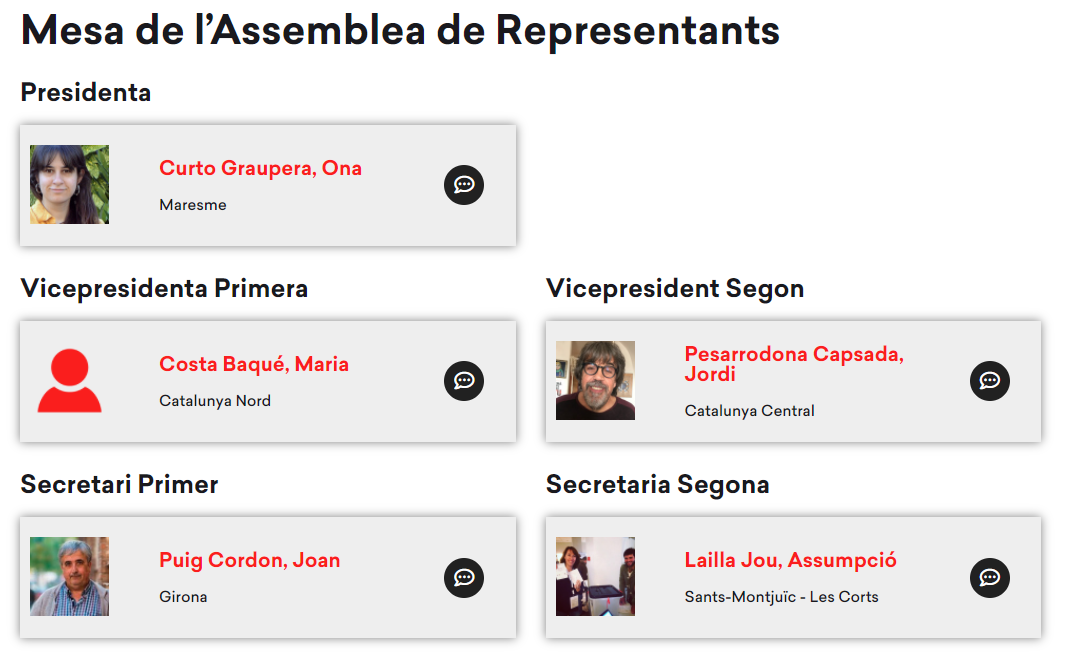Click photo of Jordi Pesarrodona Capsada
The height and width of the screenshot is (667, 1072).
click(x=595, y=381)
